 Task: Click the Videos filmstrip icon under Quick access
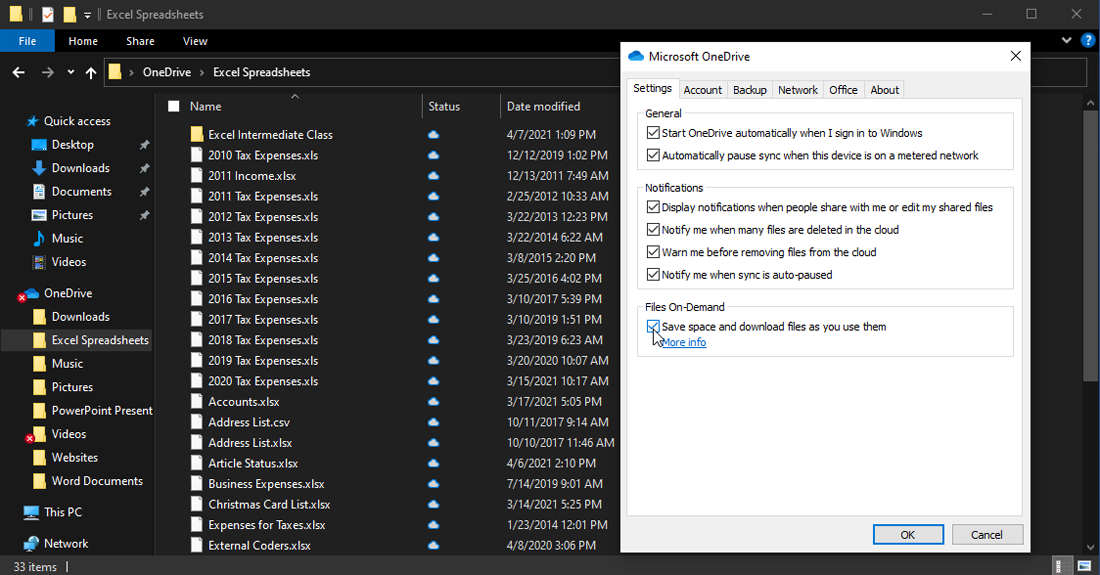pyautogui.click(x=39, y=262)
